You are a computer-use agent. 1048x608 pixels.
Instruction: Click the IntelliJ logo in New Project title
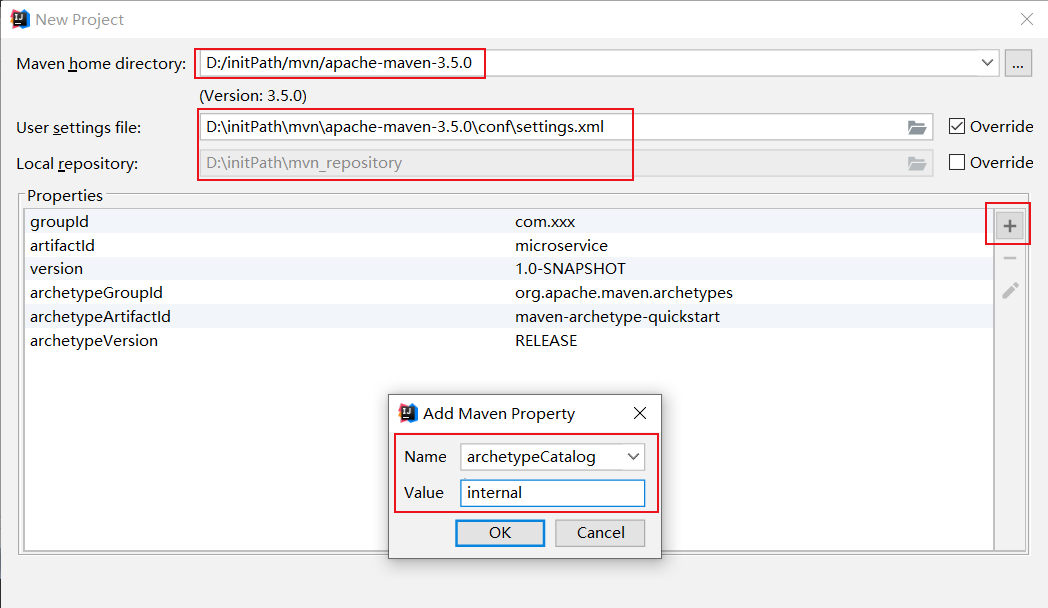(20, 19)
